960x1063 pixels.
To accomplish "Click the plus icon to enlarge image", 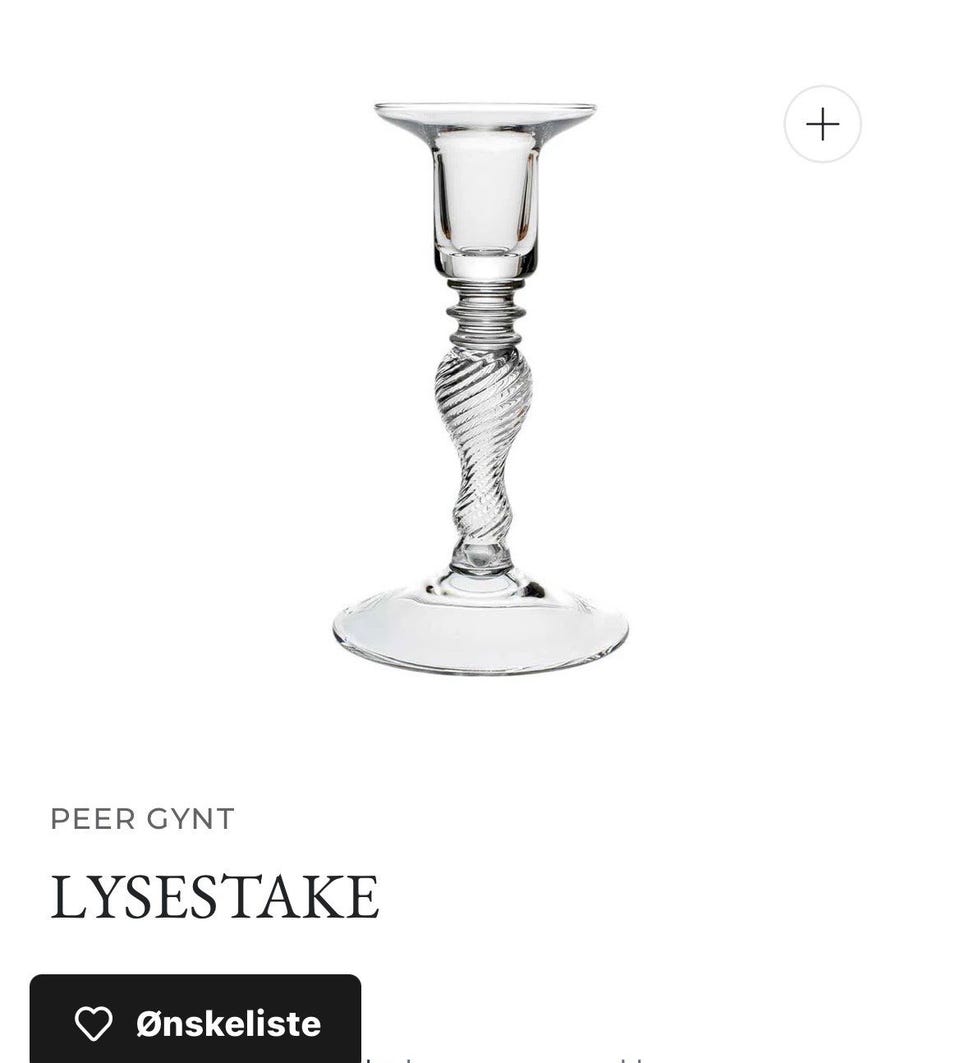I will pyautogui.click(x=822, y=125).
